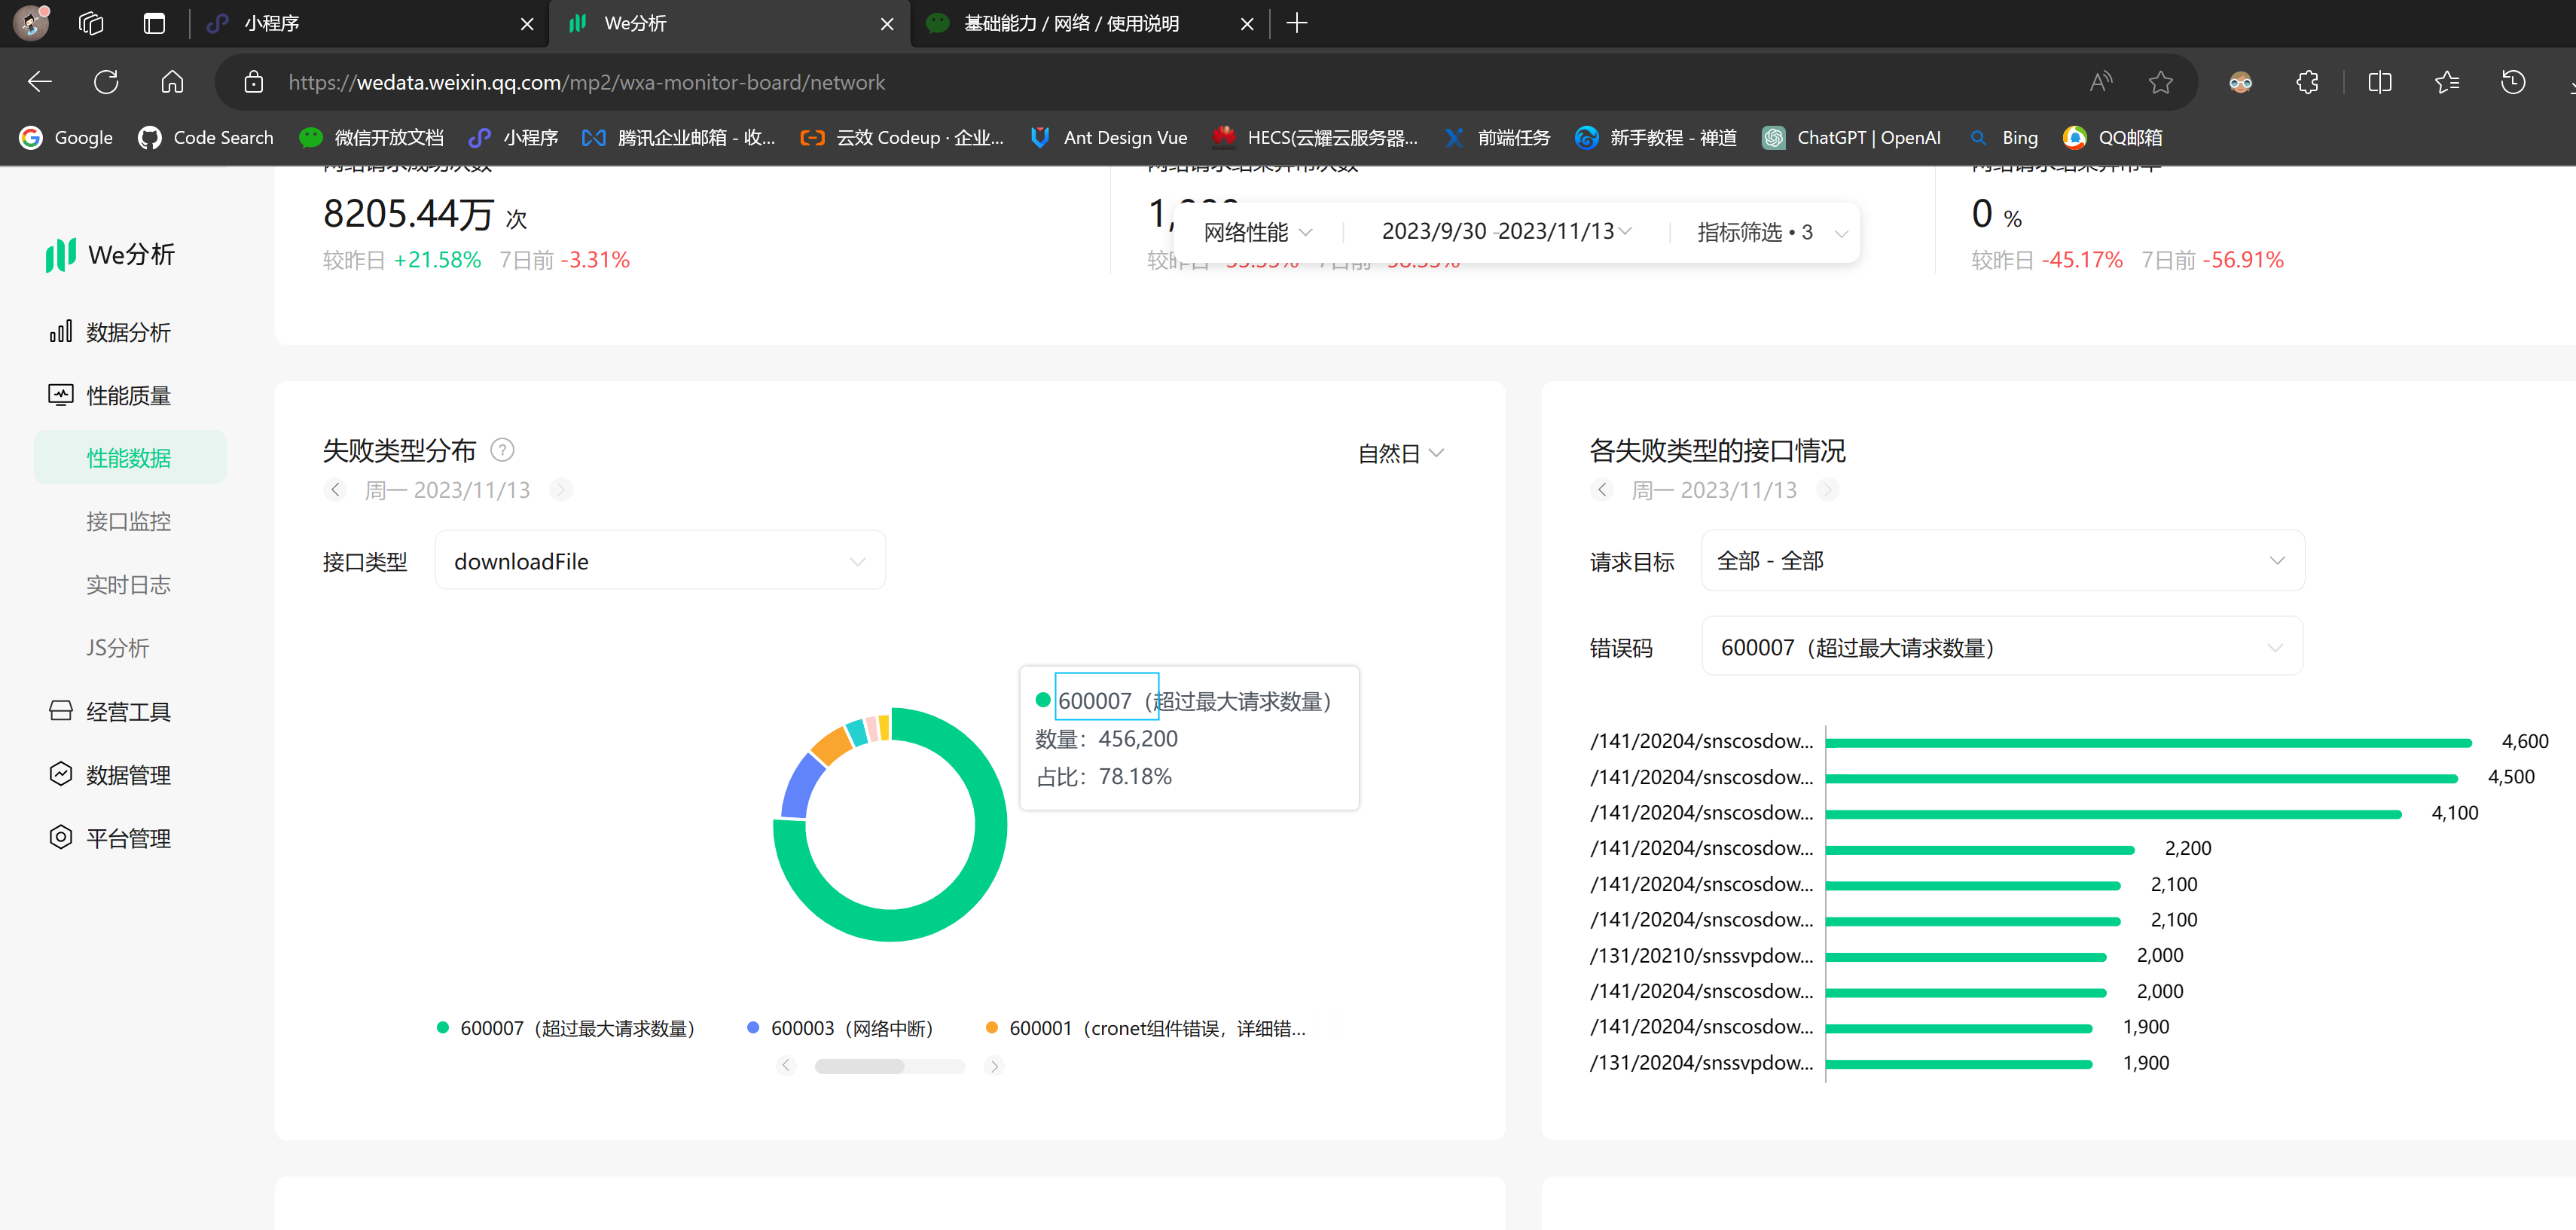The height and width of the screenshot is (1230, 2576).
Task: Click previous day arrow for 失败类型分布
Action: pos(336,489)
